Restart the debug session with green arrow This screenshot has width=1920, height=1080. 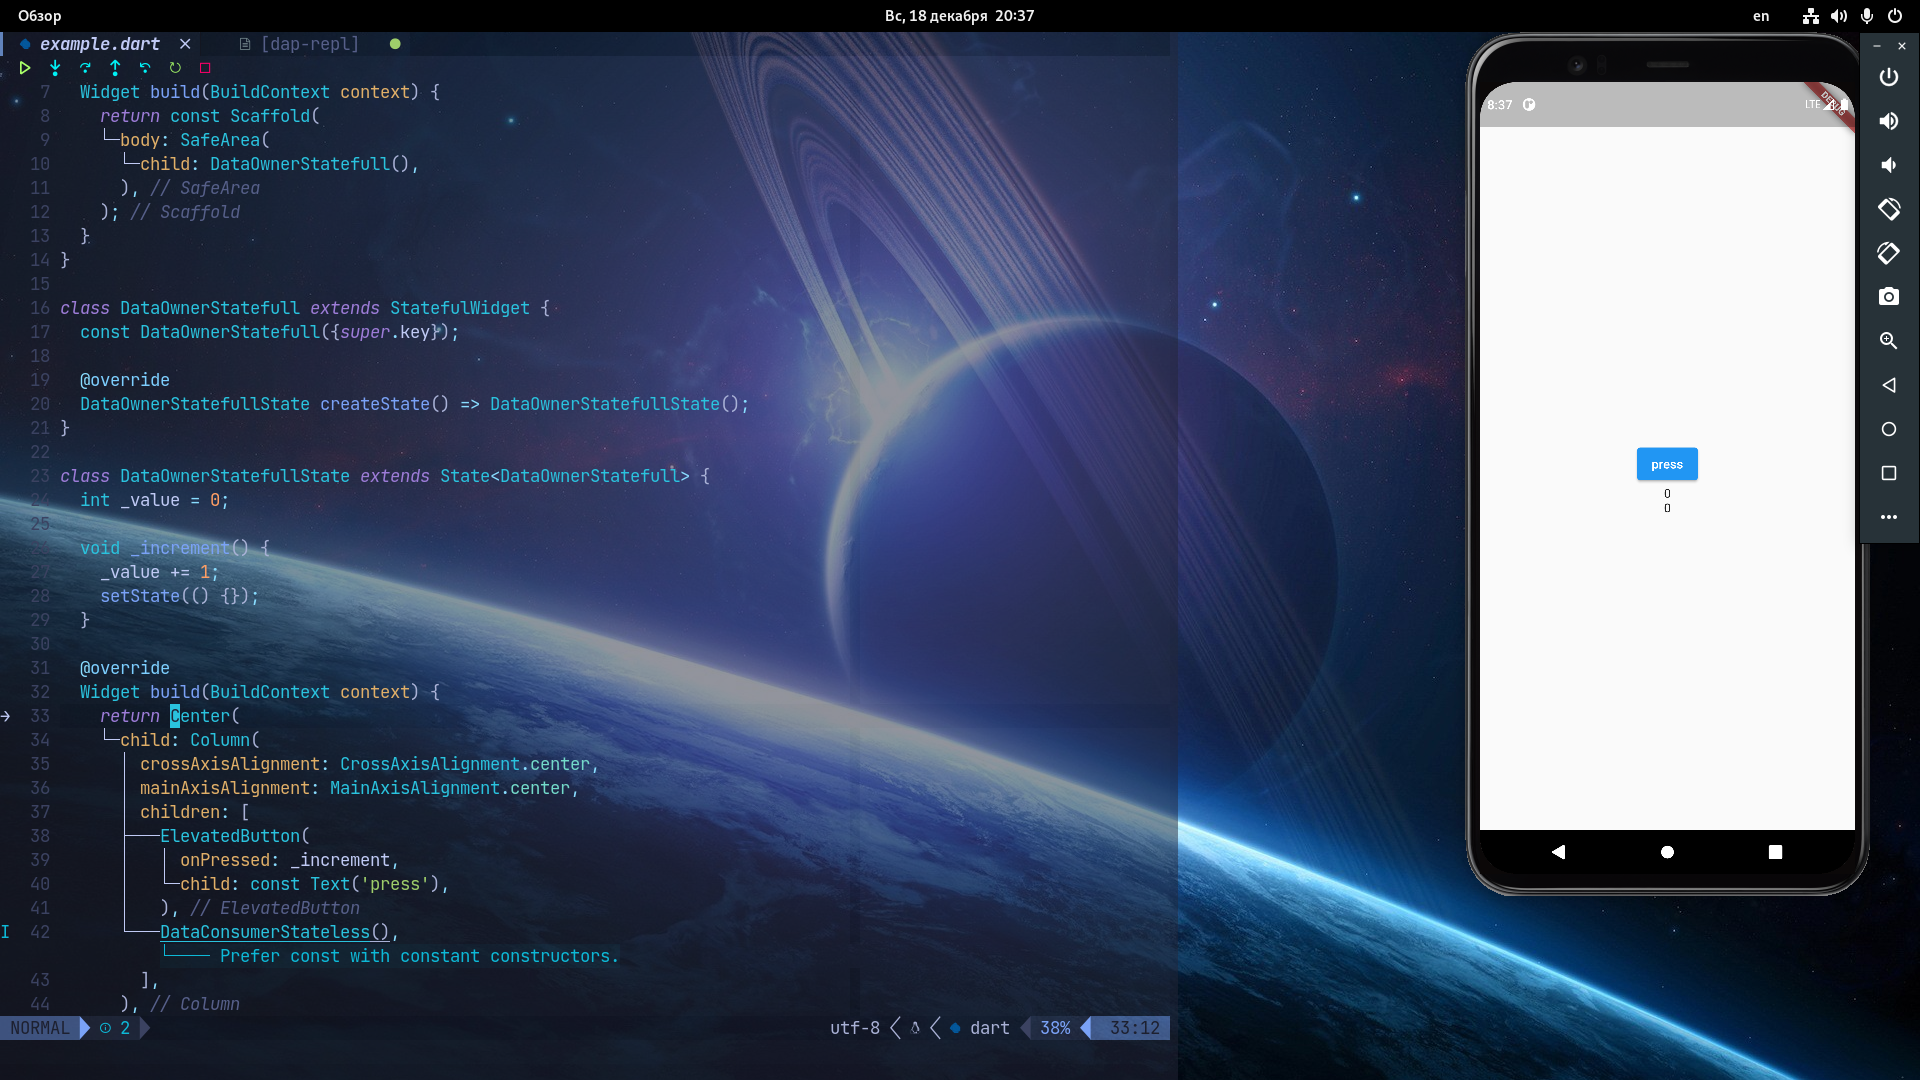pyautogui.click(x=175, y=68)
